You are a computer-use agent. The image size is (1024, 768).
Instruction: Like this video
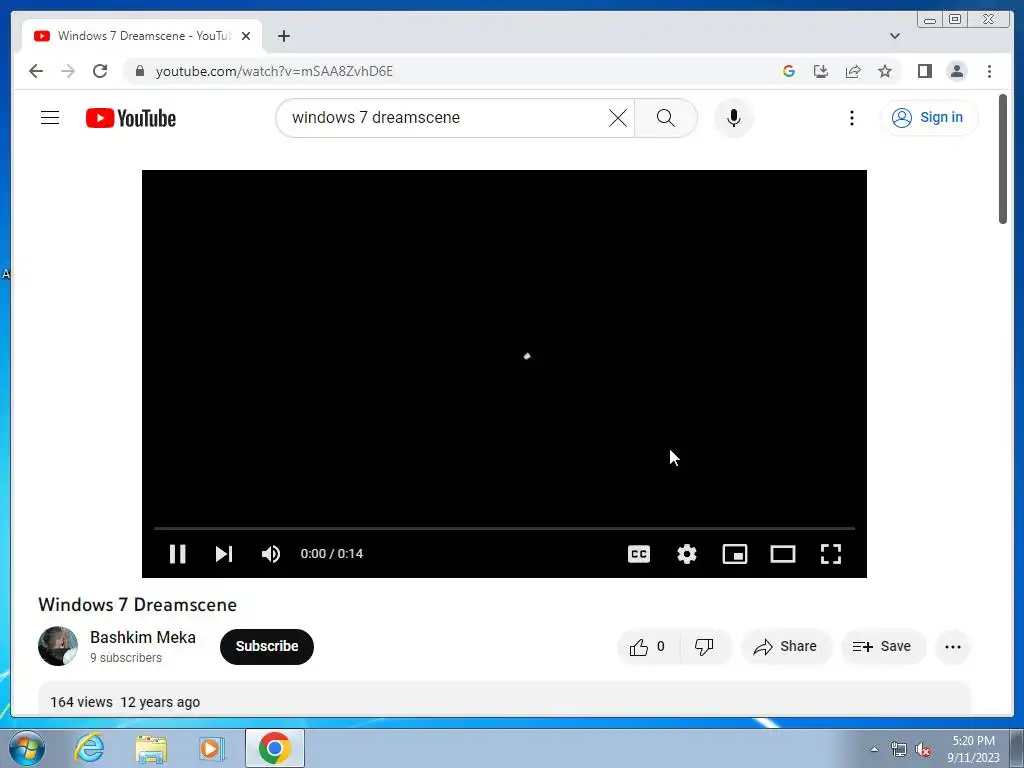pyautogui.click(x=648, y=647)
